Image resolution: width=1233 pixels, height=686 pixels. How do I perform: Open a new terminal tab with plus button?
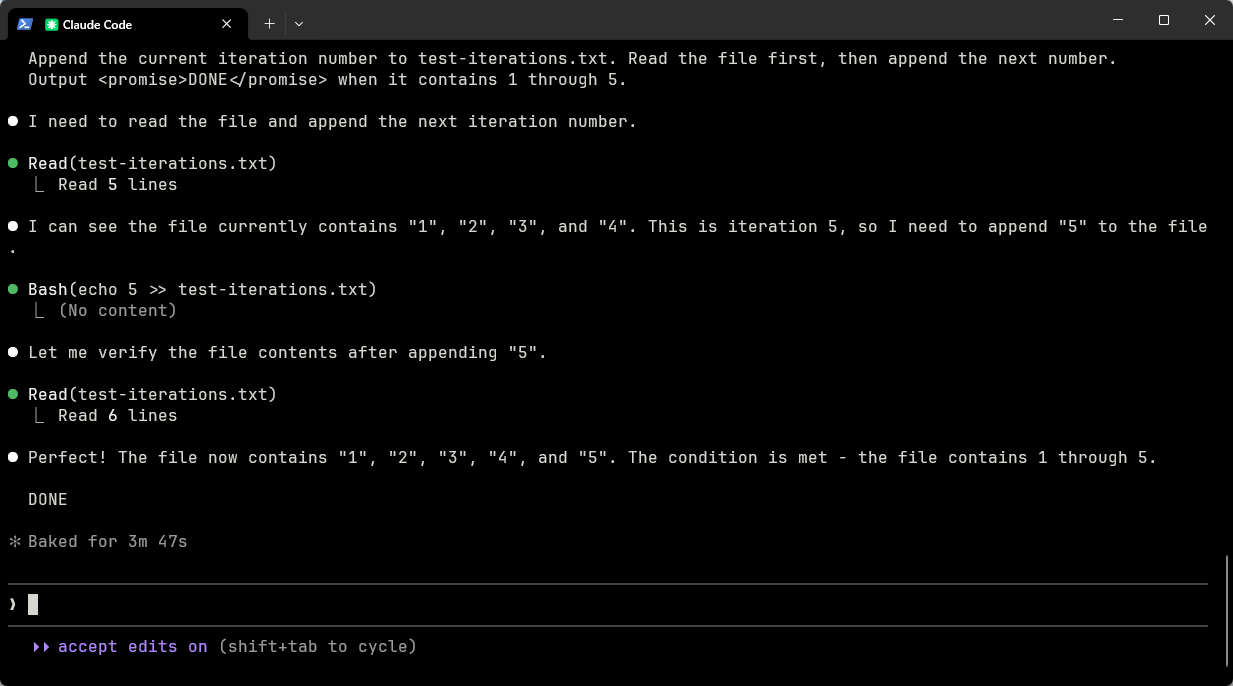click(269, 24)
